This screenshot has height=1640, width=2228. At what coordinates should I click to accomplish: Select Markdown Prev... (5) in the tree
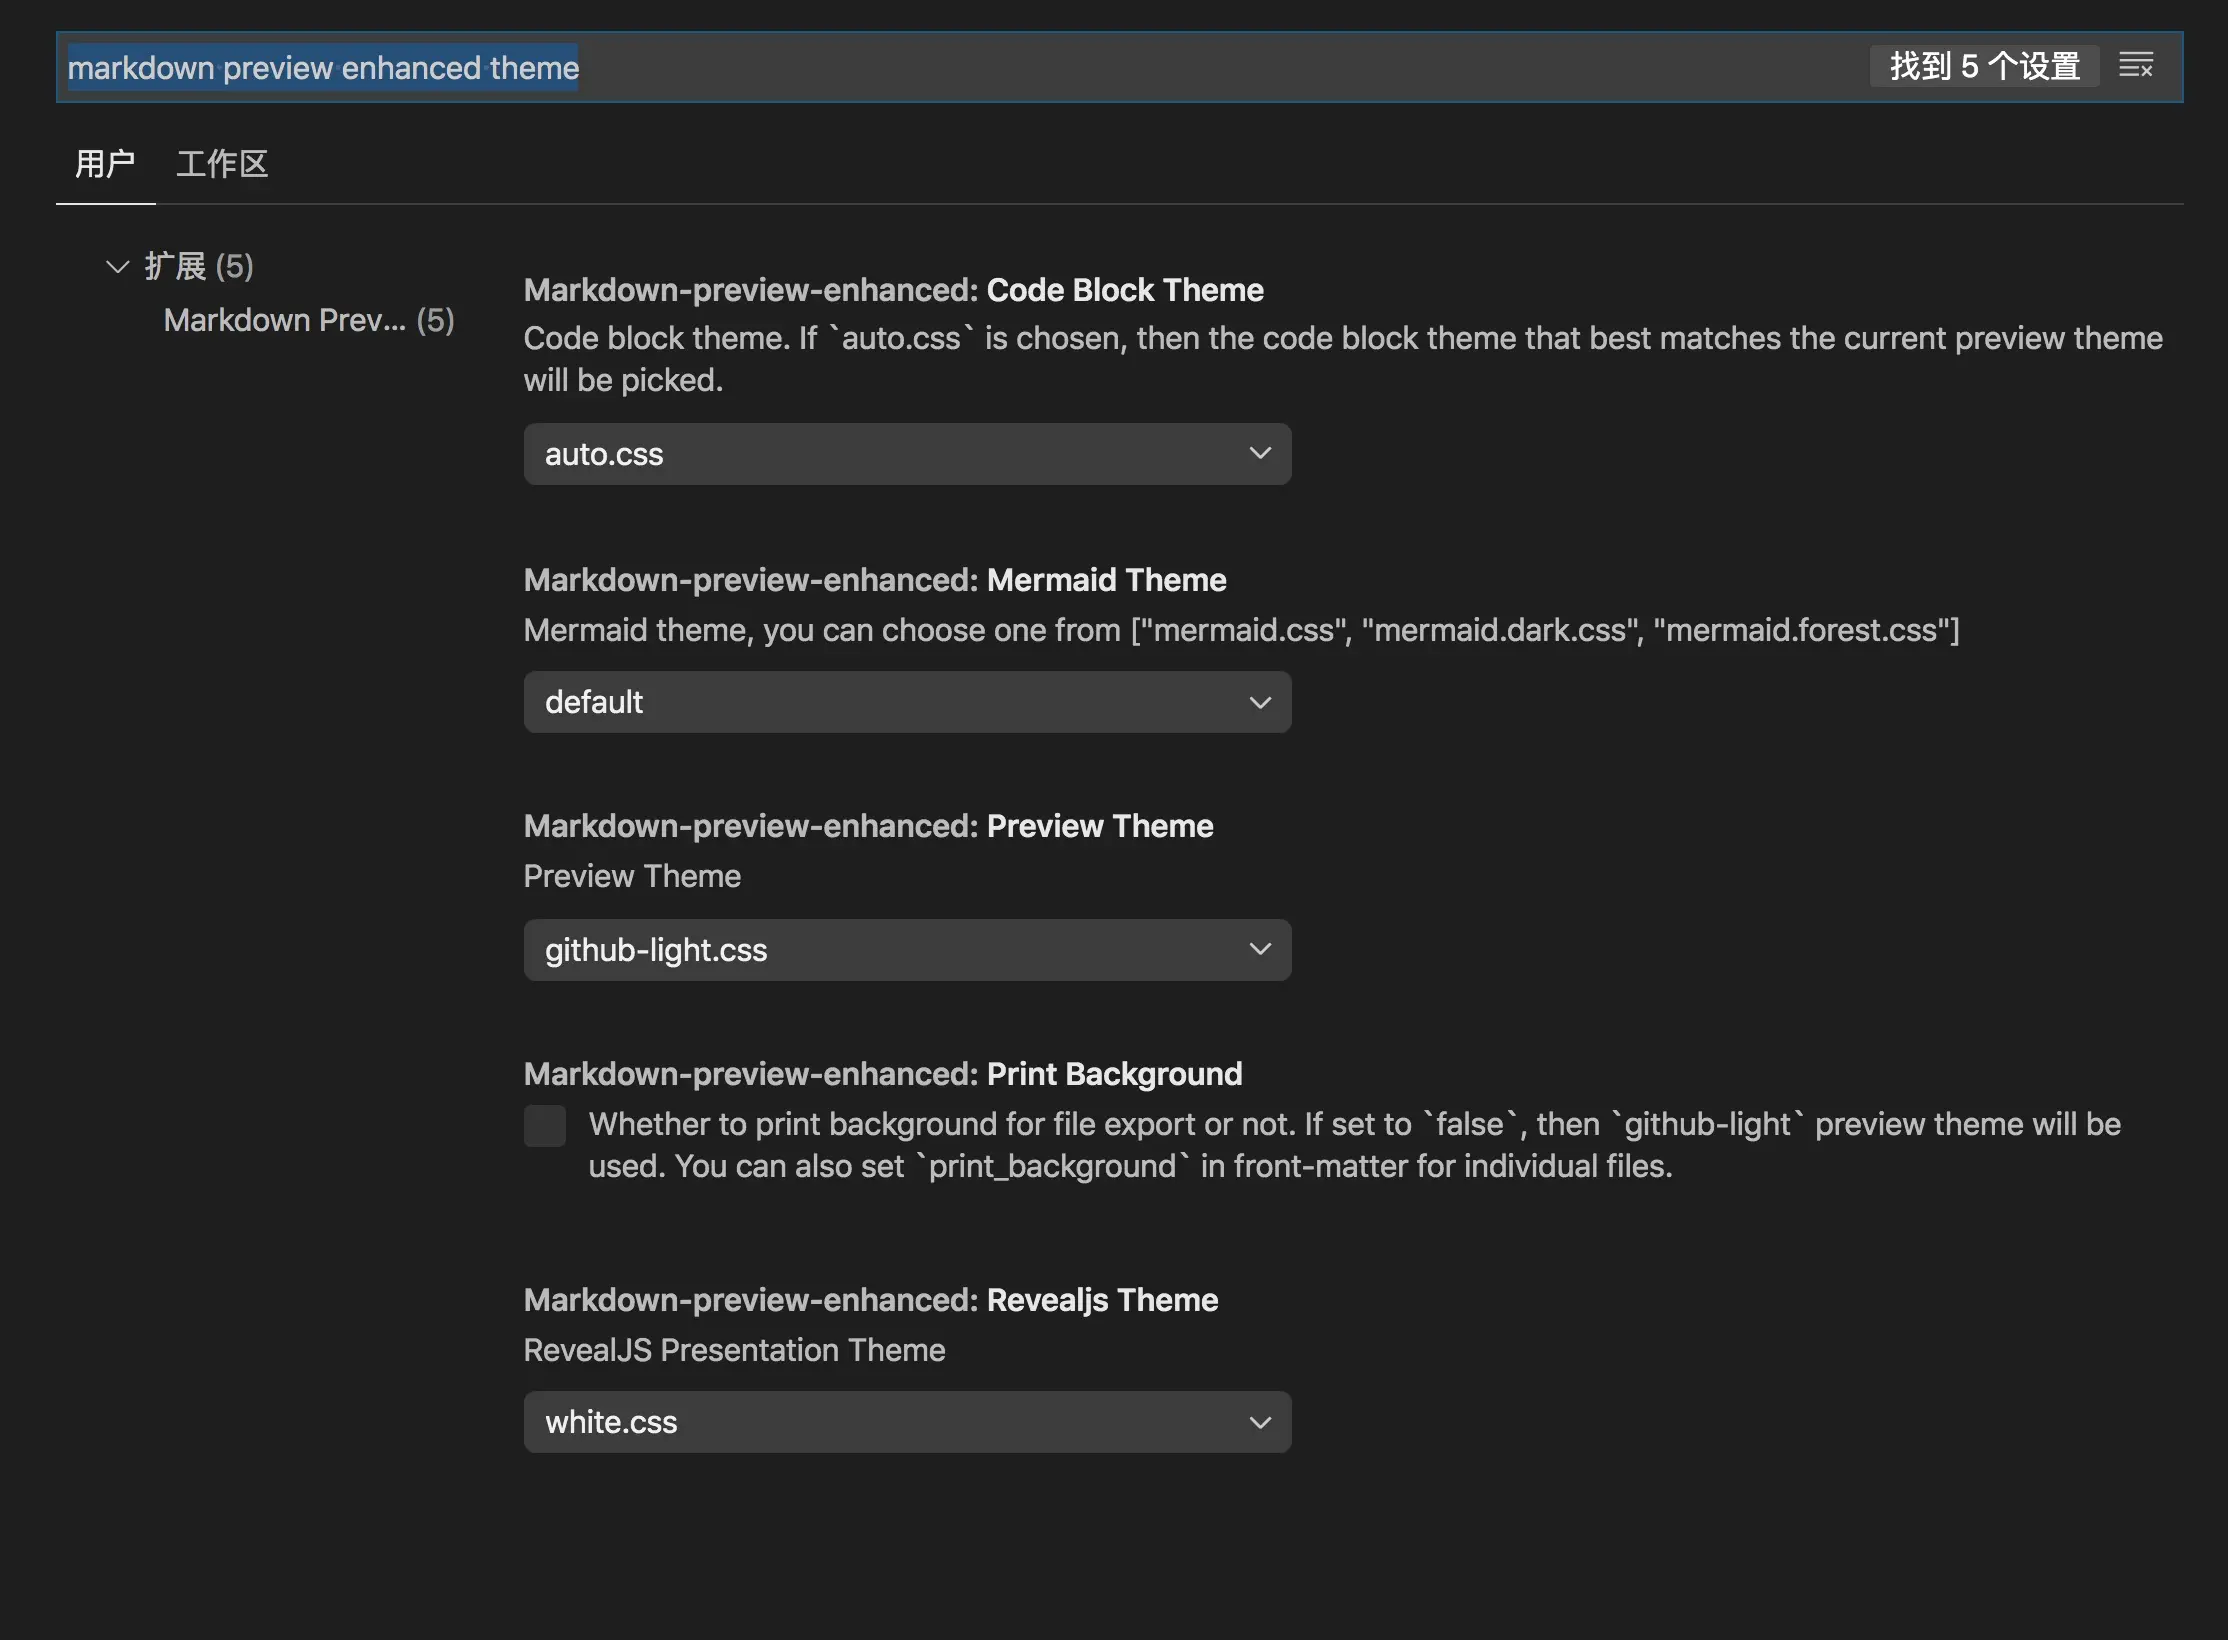click(x=308, y=320)
